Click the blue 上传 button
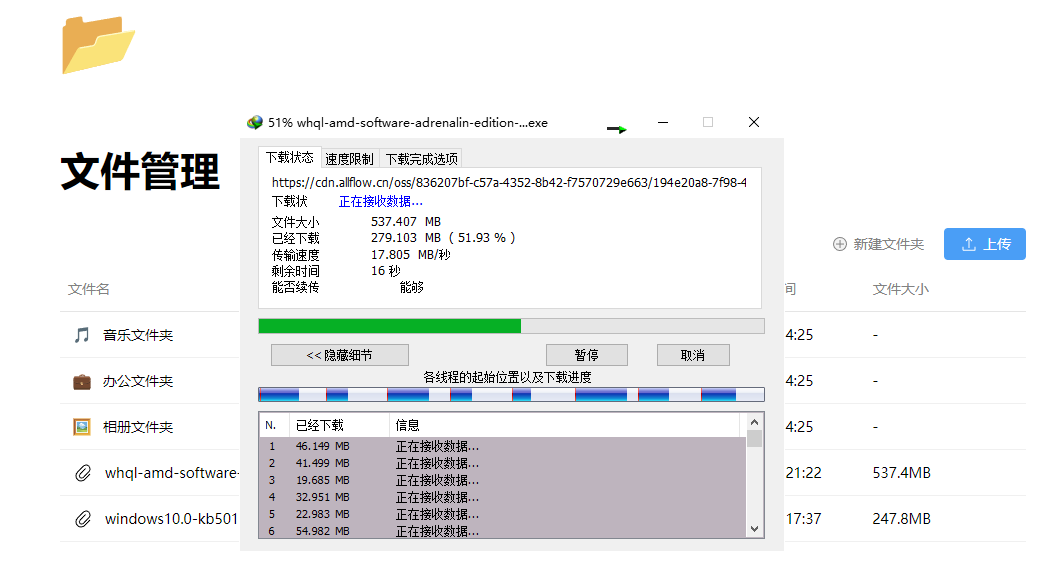 click(984, 244)
